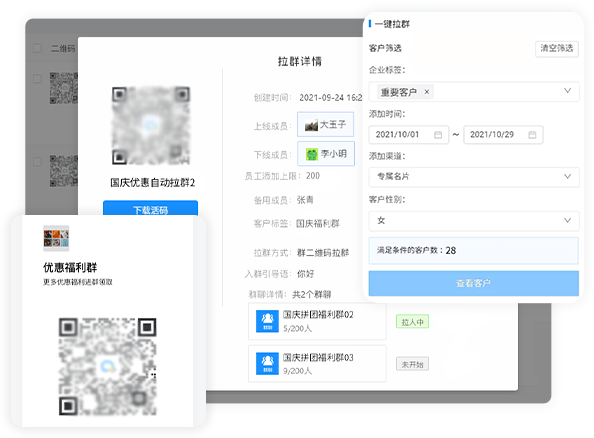Click the creation time 2021-09-24 value

pyautogui.click(x=330, y=98)
